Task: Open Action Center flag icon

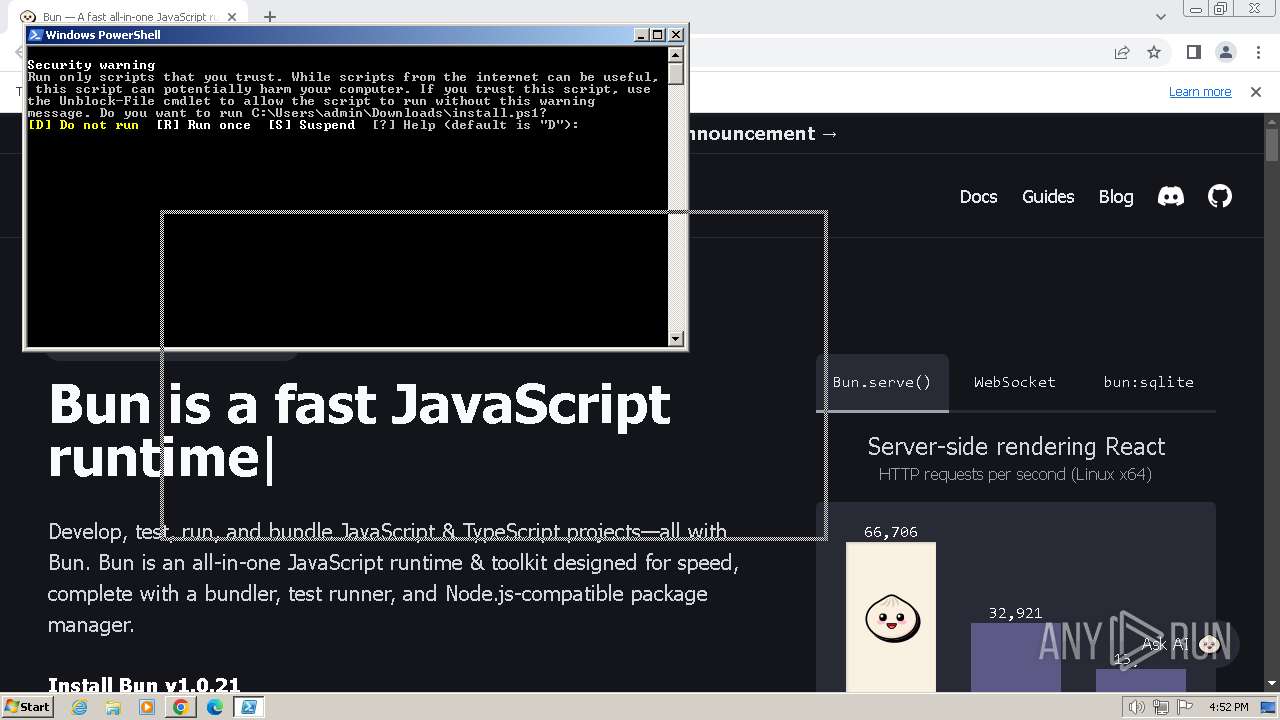Action: point(1185,707)
